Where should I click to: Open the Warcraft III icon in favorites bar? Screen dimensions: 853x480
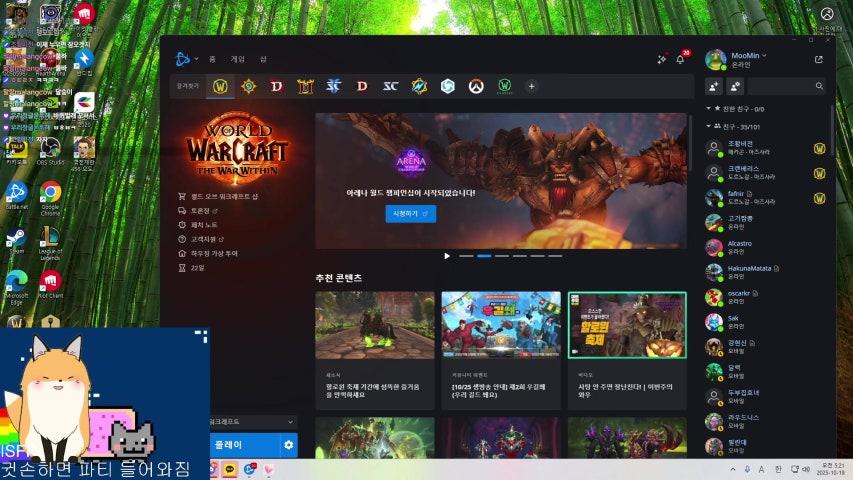[x=305, y=87]
